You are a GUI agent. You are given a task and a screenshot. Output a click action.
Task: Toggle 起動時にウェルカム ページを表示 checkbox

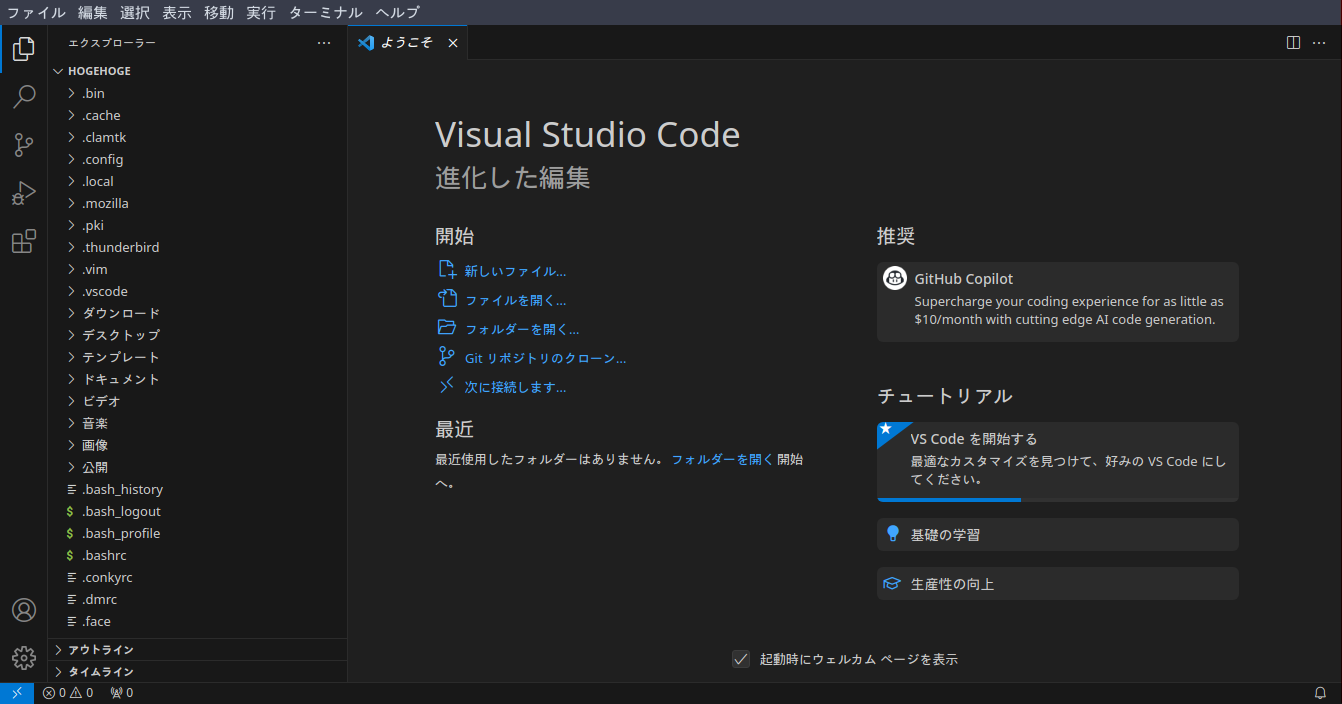(741, 659)
